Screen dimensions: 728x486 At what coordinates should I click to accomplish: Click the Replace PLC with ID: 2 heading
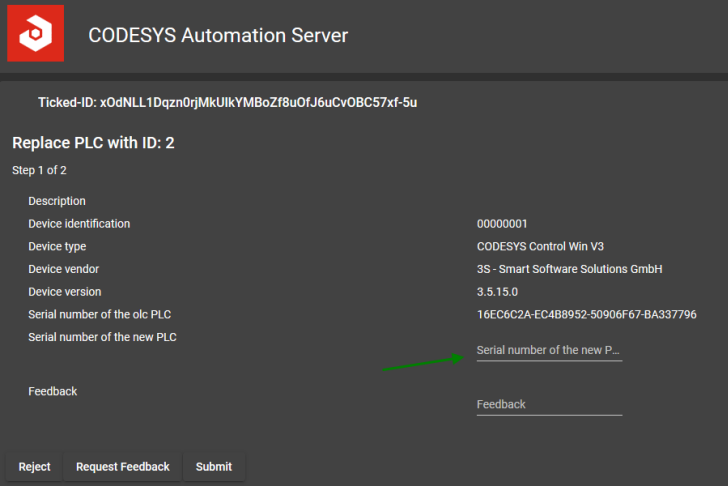[x=93, y=143]
